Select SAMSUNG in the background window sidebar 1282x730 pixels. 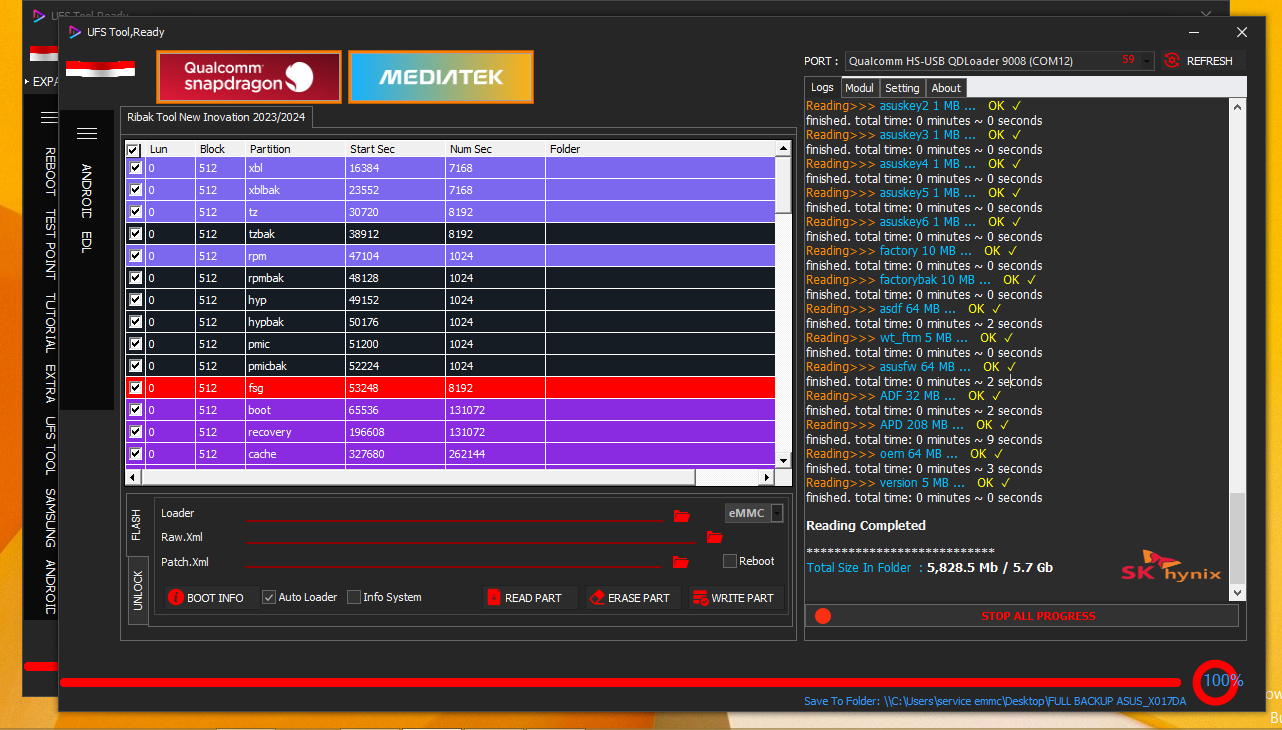[x=50, y=517]
